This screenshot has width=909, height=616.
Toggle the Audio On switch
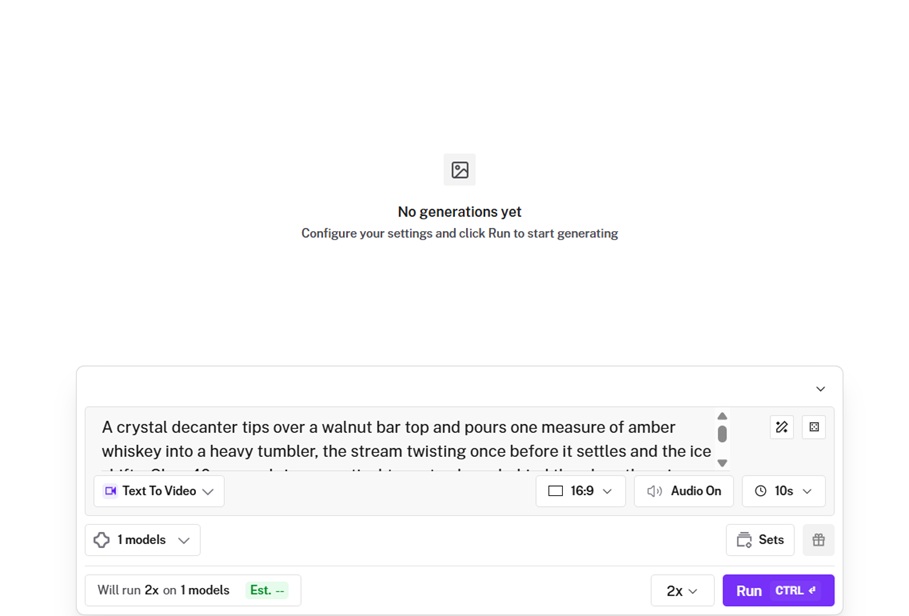click(x=684, y=491)
